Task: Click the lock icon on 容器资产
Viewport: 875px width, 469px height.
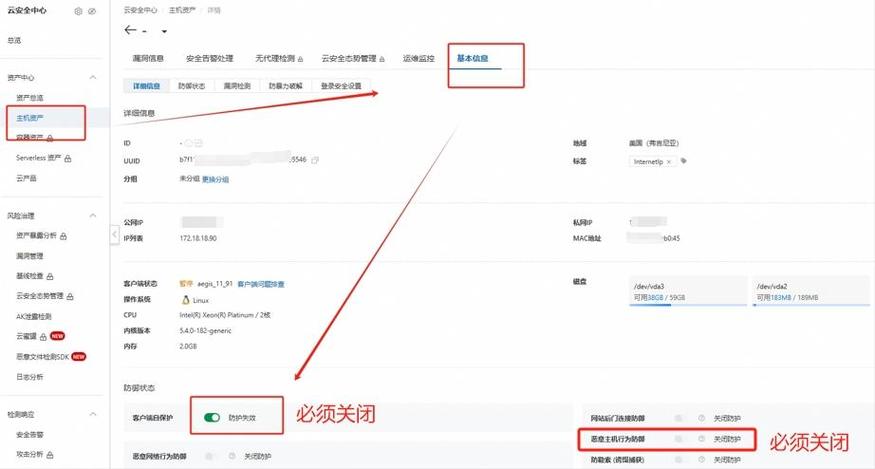Action: tap(50, 138)
